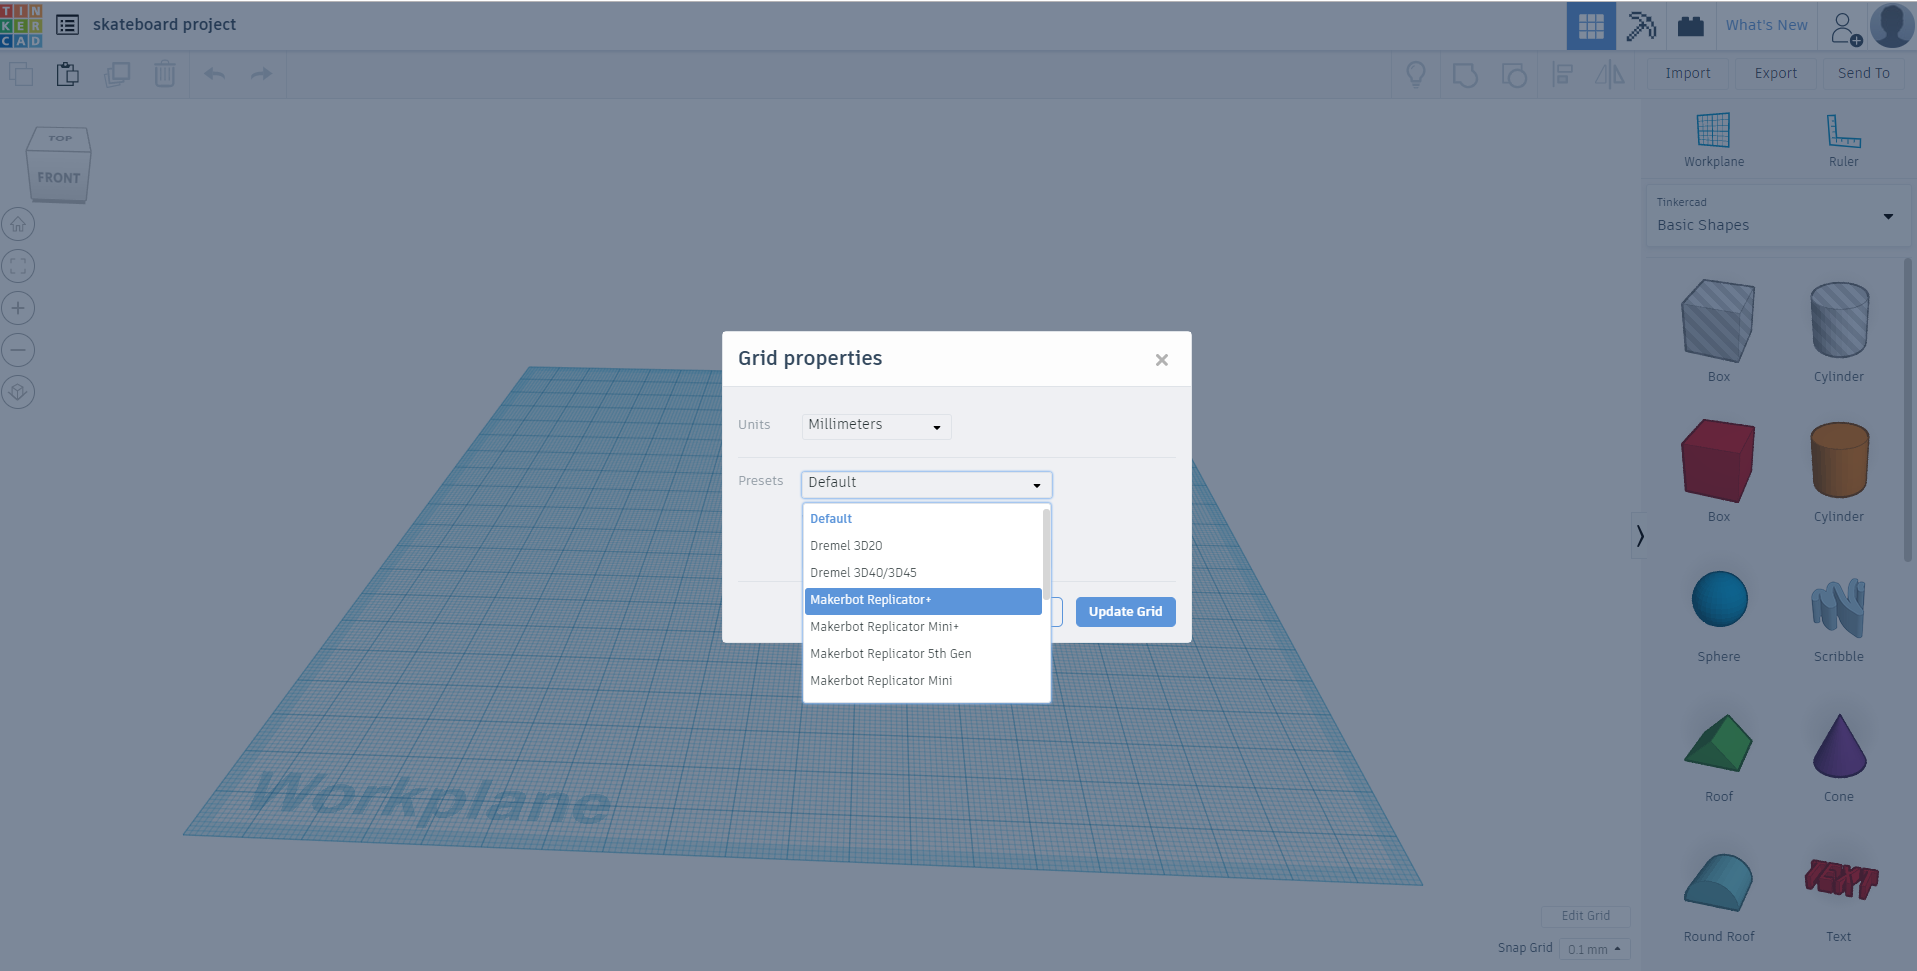The width and height of the screenshot is (1917, 971).
Task: Click the Undo arrow
Action: coord(214,74)
